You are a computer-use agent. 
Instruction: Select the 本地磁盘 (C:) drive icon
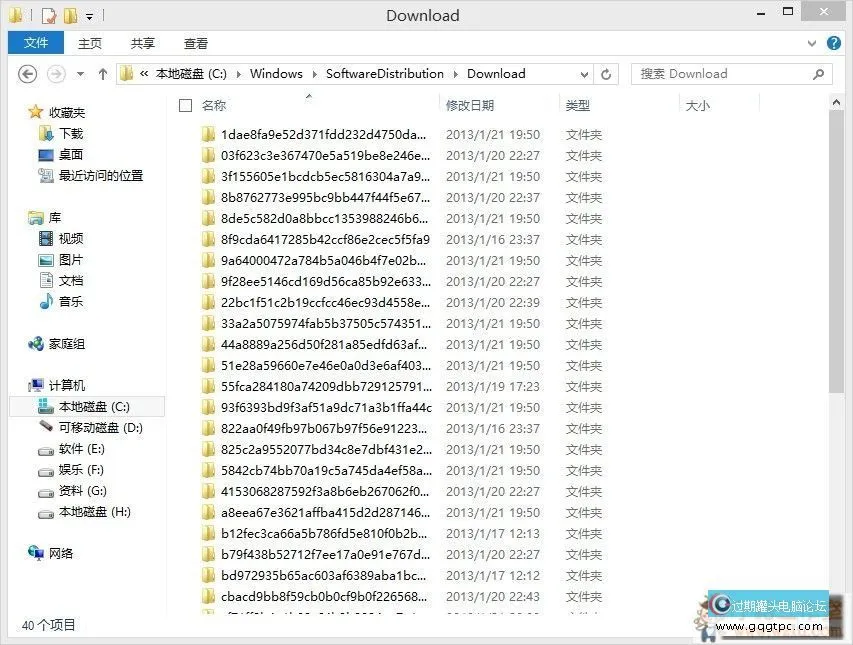[45, 406]
